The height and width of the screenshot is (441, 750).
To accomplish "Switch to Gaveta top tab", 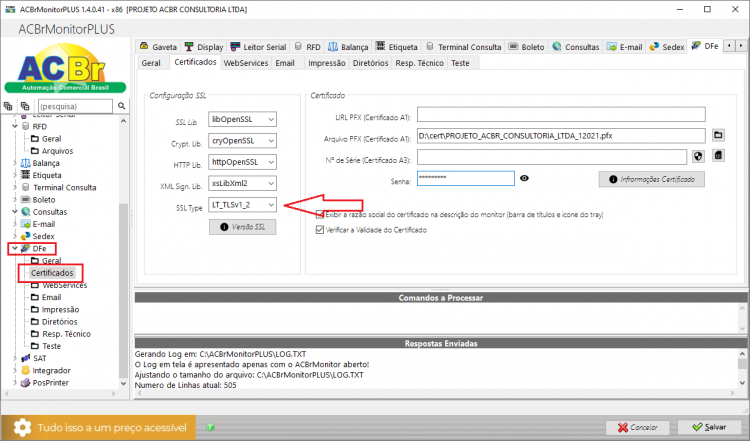I will tap(158, 47).
